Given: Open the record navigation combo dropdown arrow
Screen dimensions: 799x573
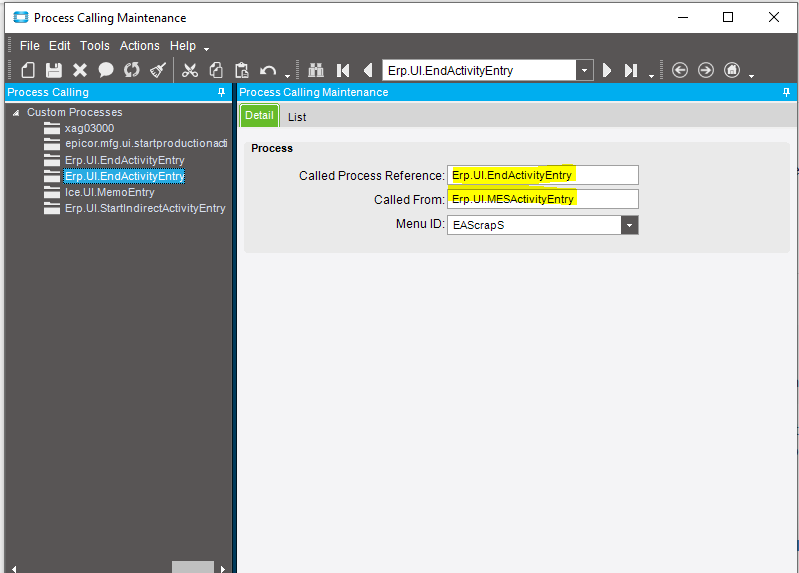Looking at the screenshot, I should [584, 70].
